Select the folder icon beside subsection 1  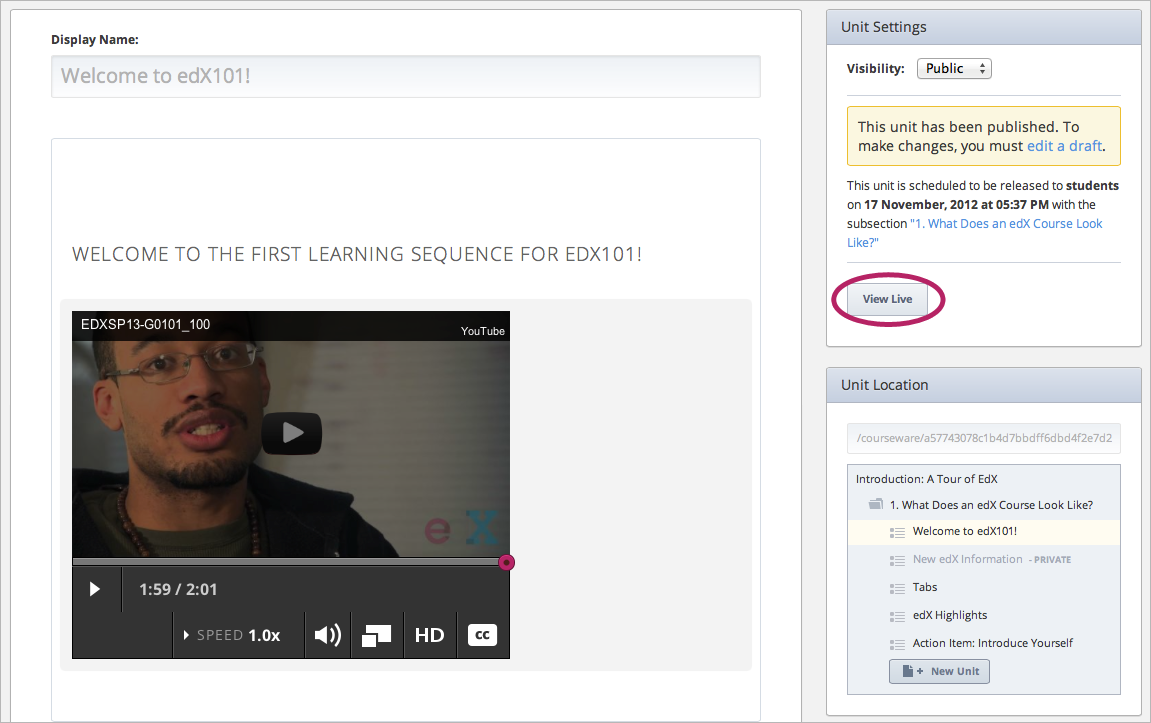(x=876, y=505)
